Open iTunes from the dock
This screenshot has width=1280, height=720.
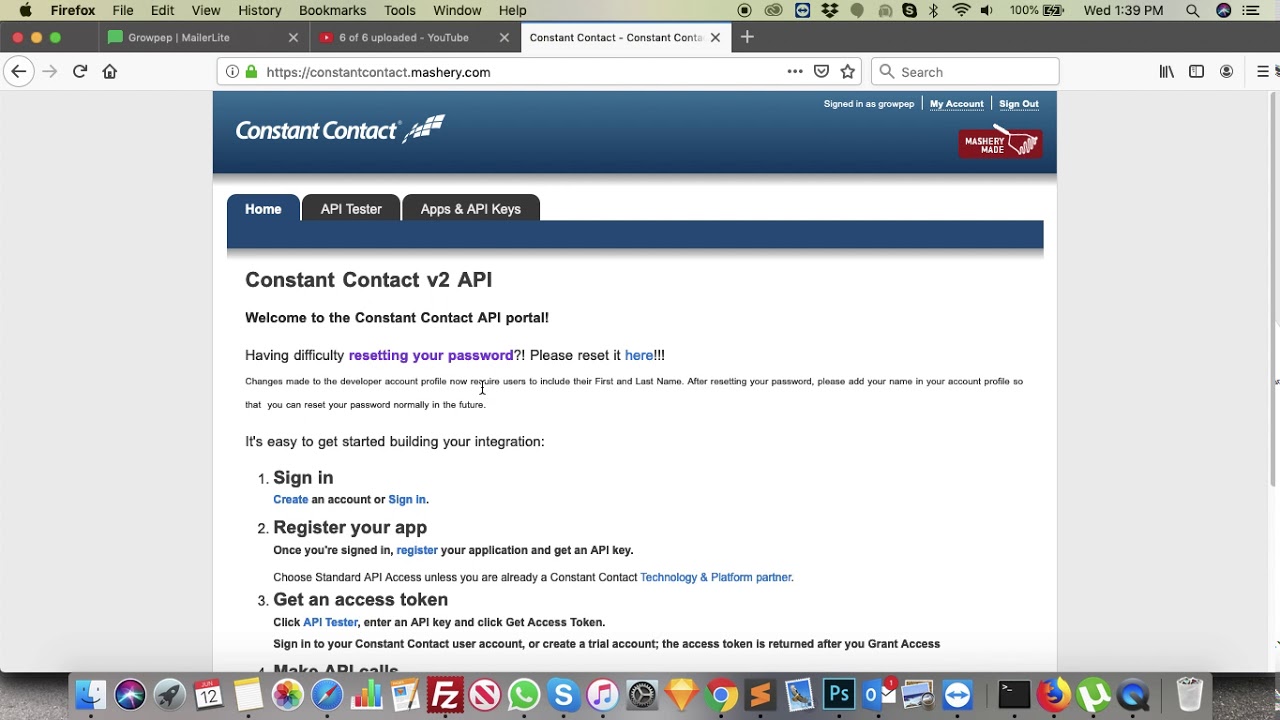pyautogui.click(x=602, y=695)
